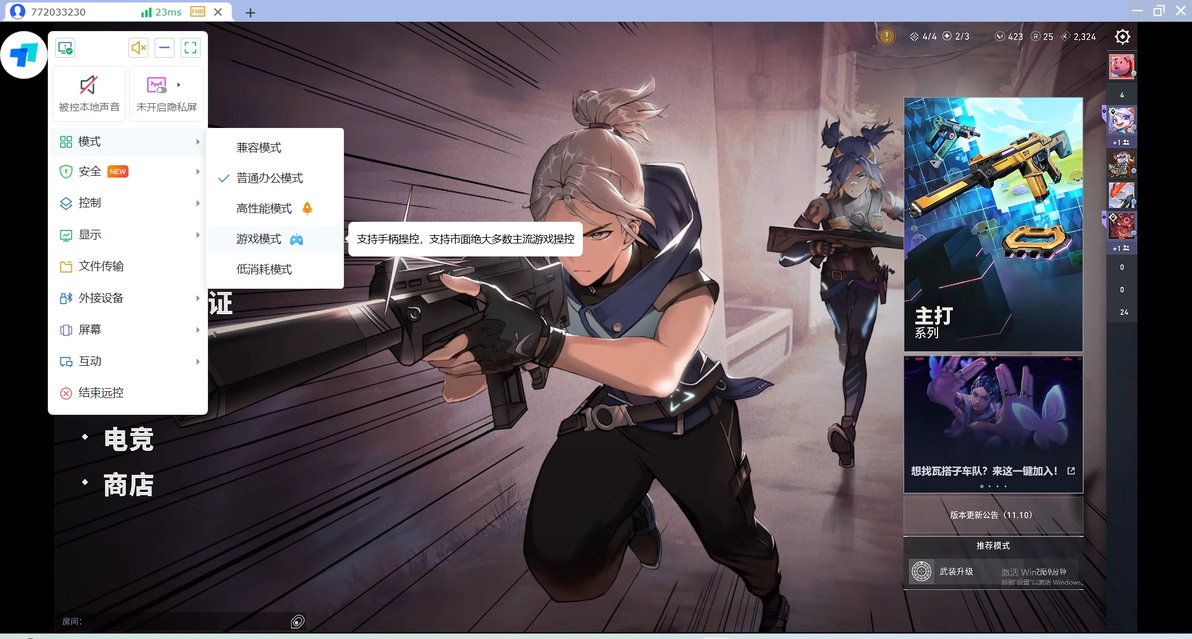
Task: Click the carousel page indicator dots
Action: 994,486
